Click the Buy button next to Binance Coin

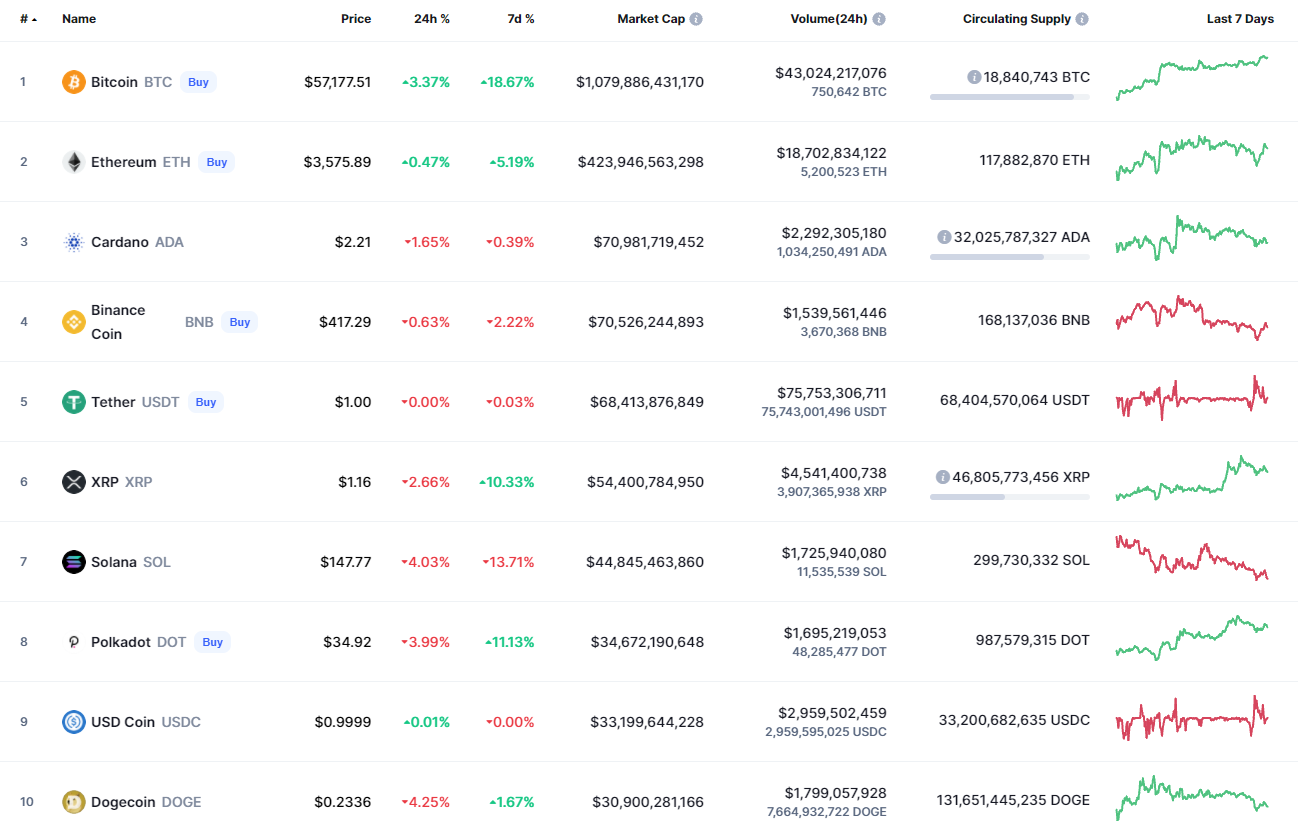point(240,322)
